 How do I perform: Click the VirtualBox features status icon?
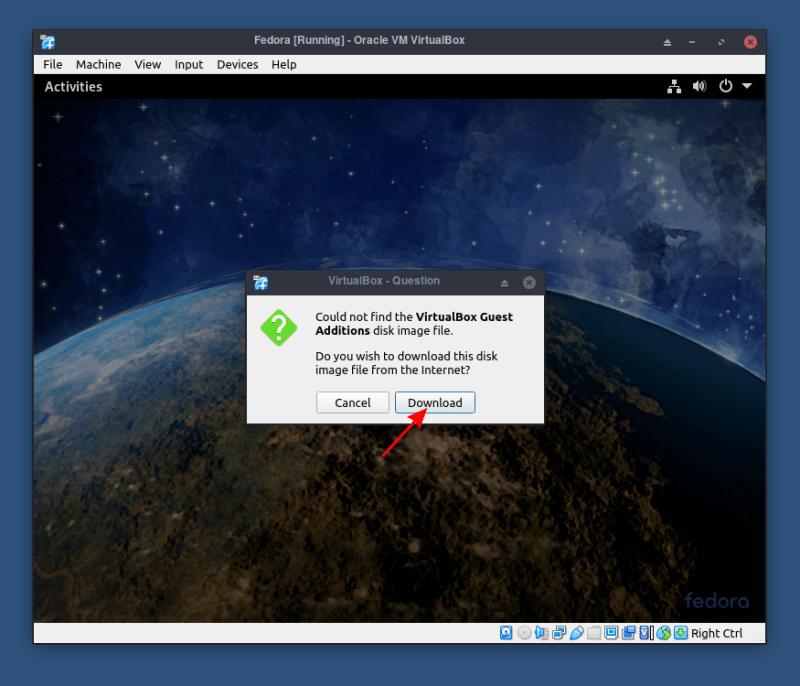click(641, 633)
